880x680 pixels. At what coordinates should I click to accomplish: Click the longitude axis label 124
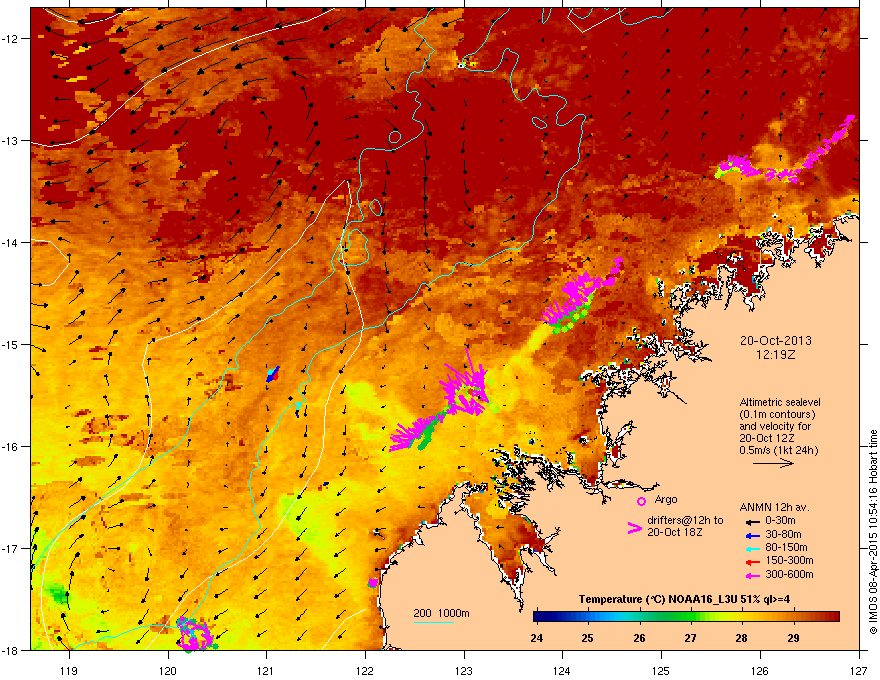(x=562, y=670)
